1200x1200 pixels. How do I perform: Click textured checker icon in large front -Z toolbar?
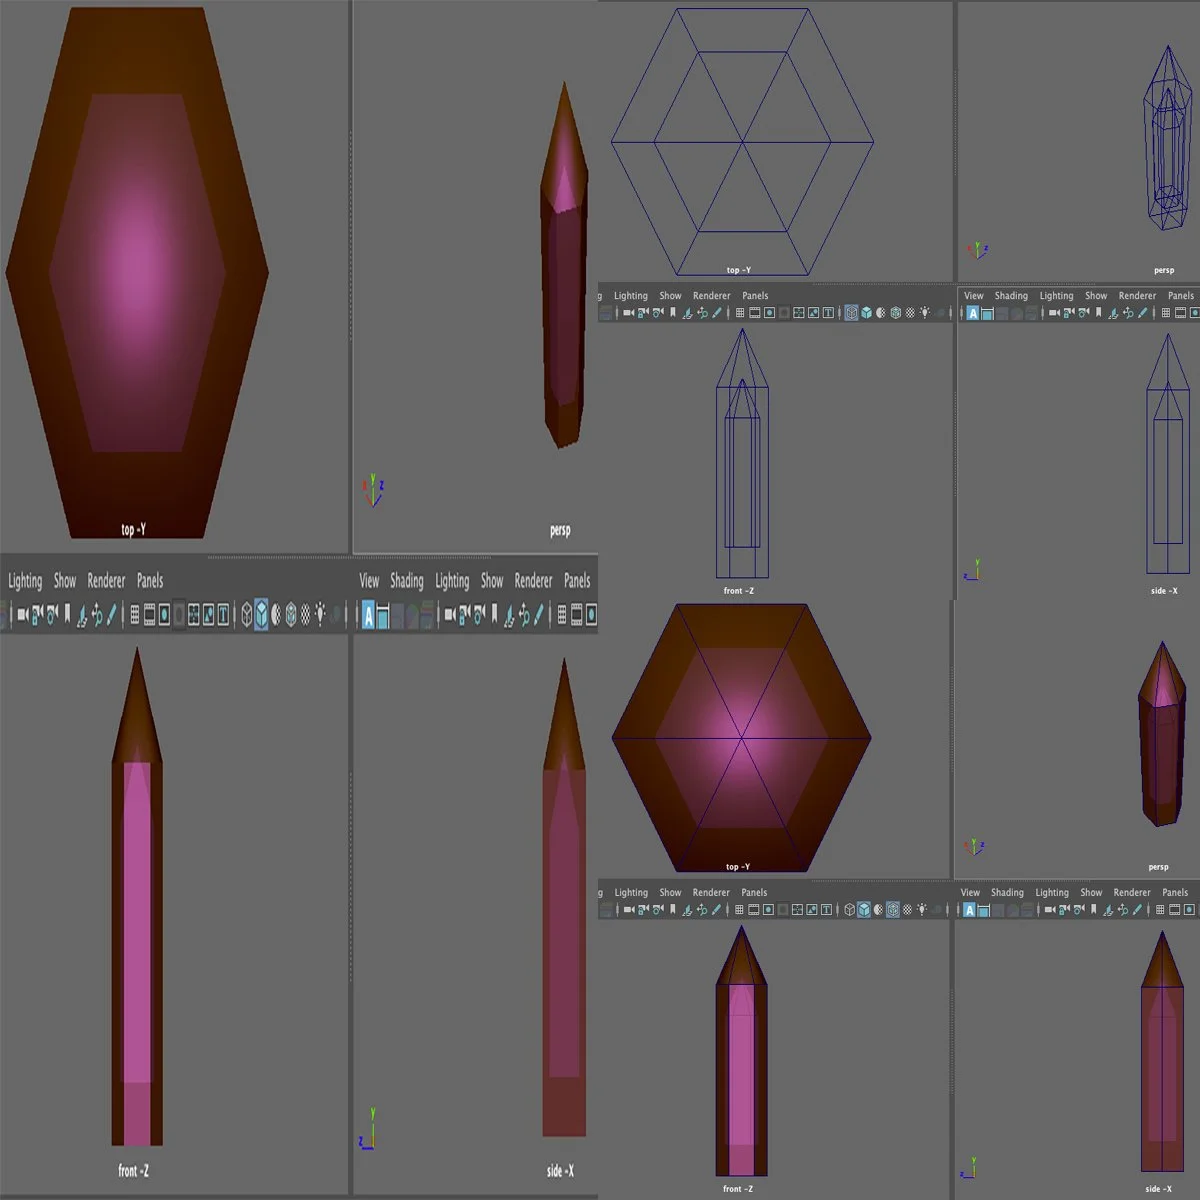pyautogui.click(x=305, y=615)
